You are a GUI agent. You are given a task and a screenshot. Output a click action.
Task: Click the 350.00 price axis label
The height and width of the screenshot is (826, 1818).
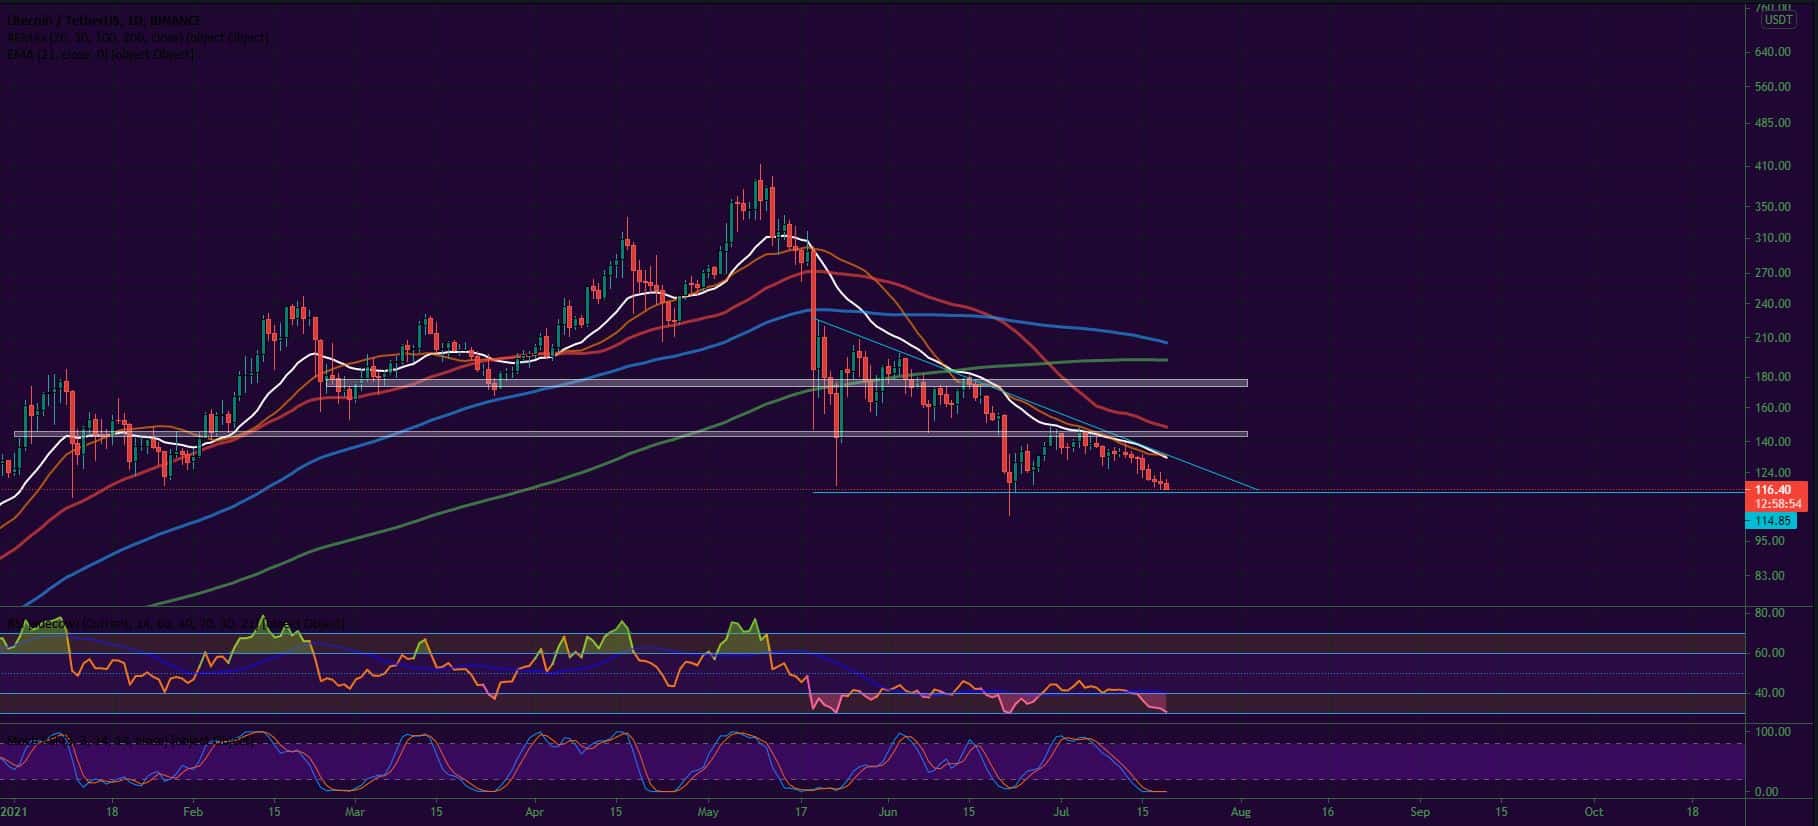(1771, 207)
